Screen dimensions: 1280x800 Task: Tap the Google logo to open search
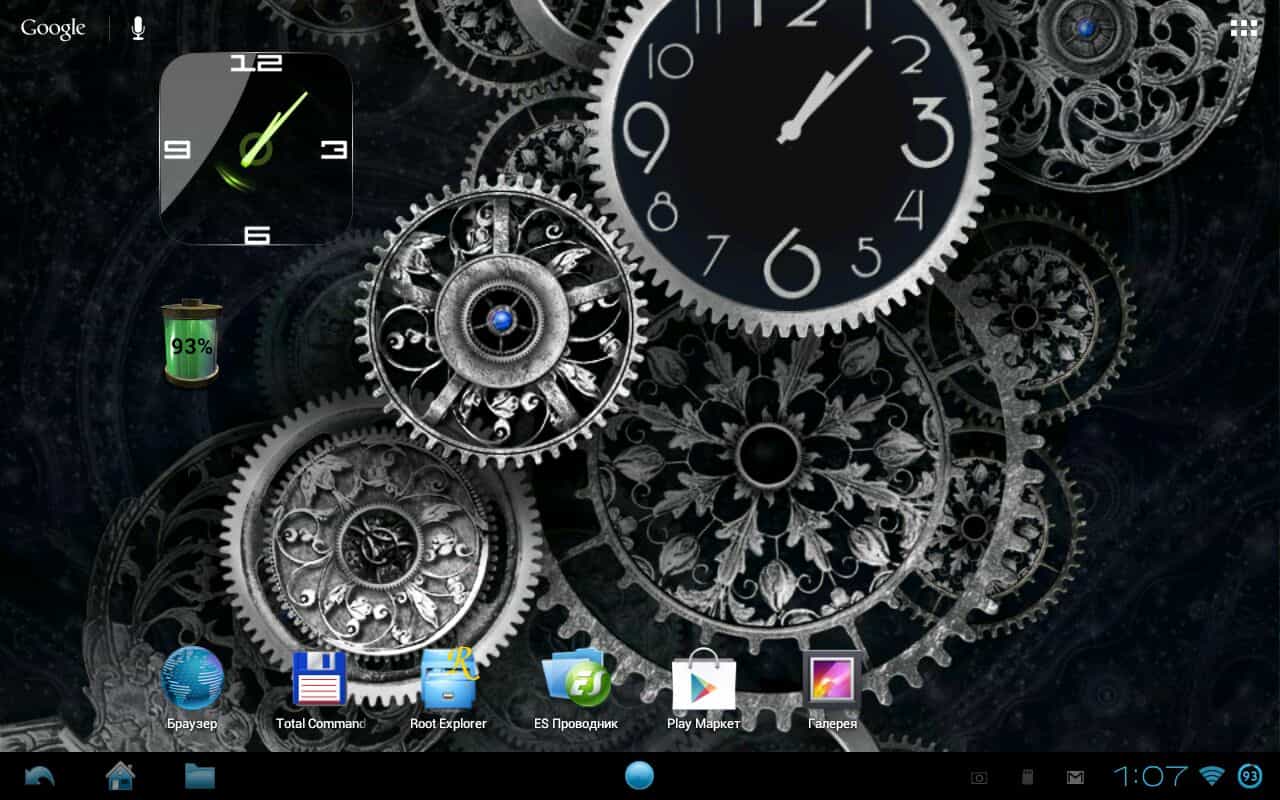52,27
